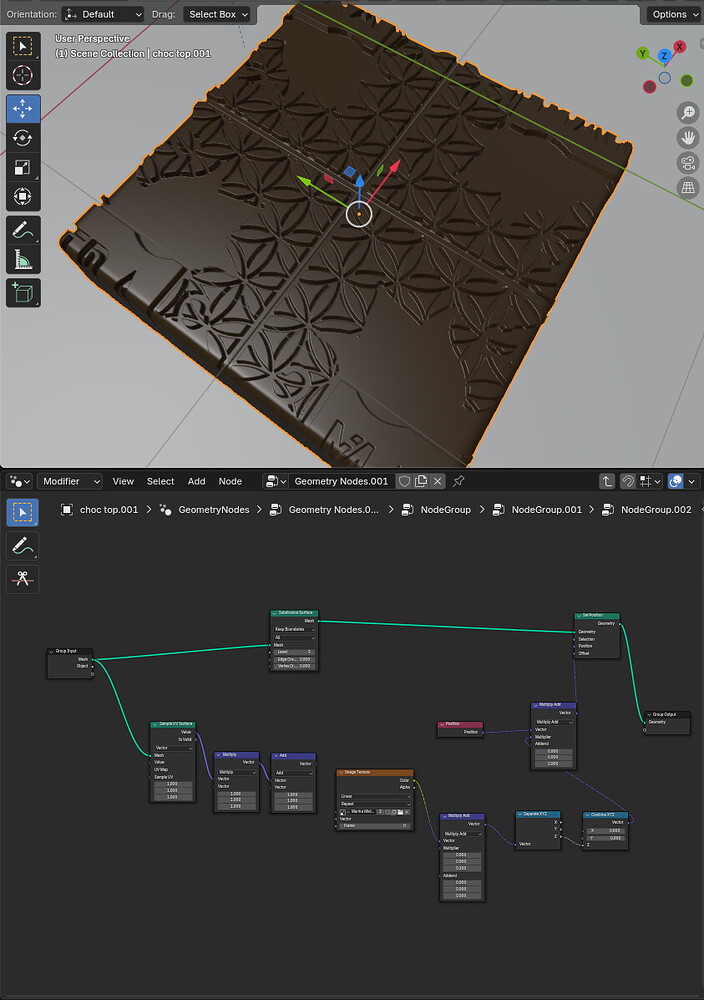This screenshot has width=704, height=1000.
Task: Select the Move tool
Action: (x=23, y=108)
